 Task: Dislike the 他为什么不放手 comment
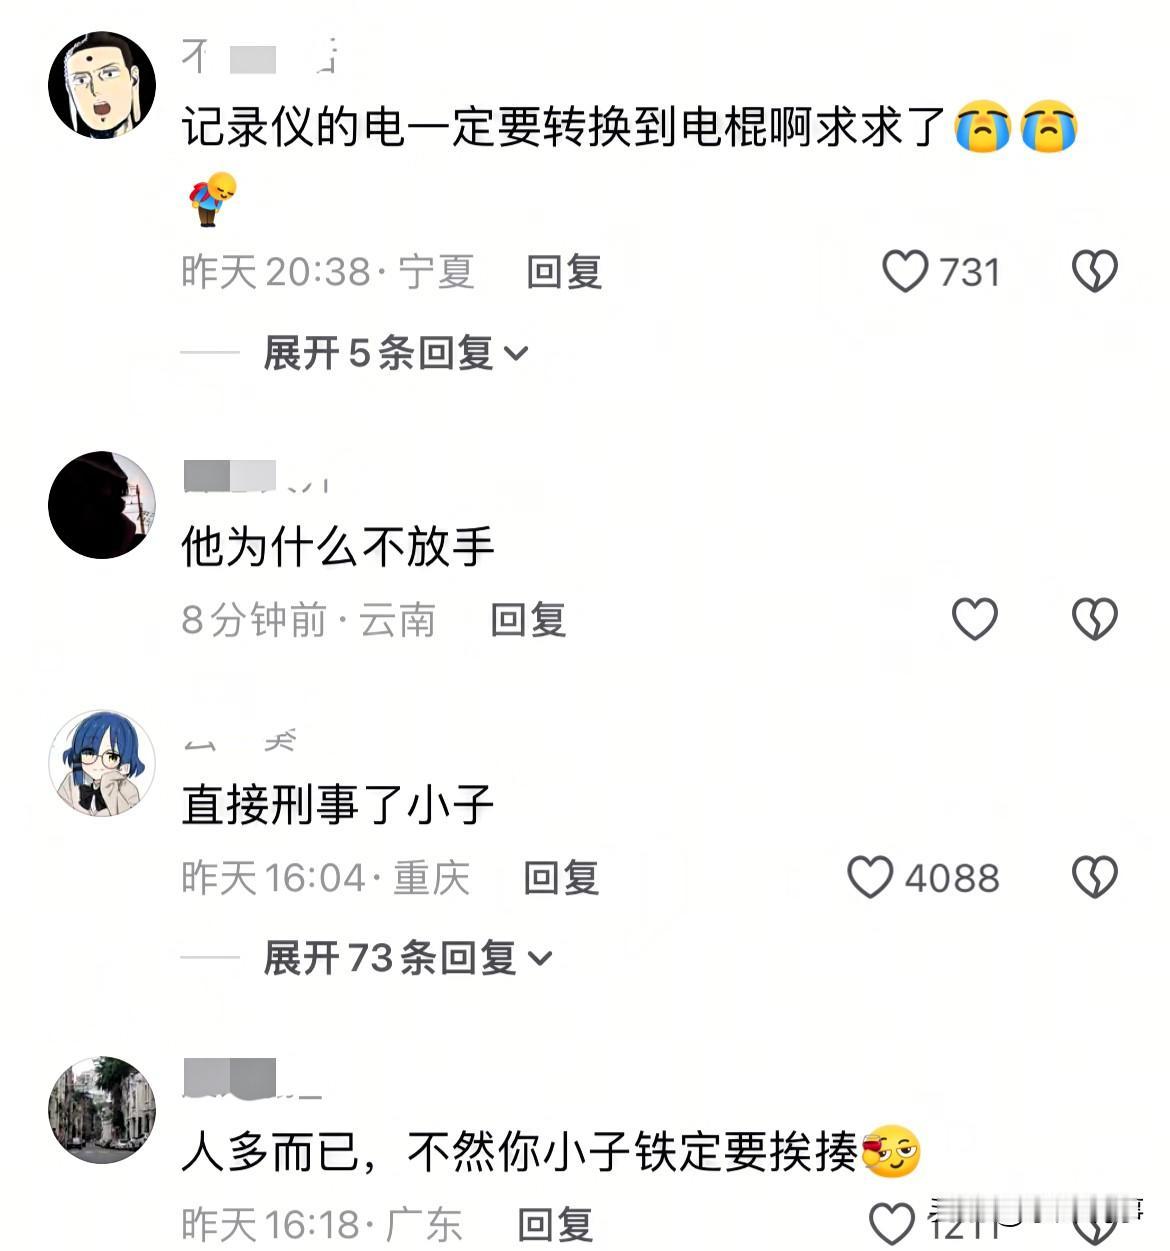[x=1095, y=619]
